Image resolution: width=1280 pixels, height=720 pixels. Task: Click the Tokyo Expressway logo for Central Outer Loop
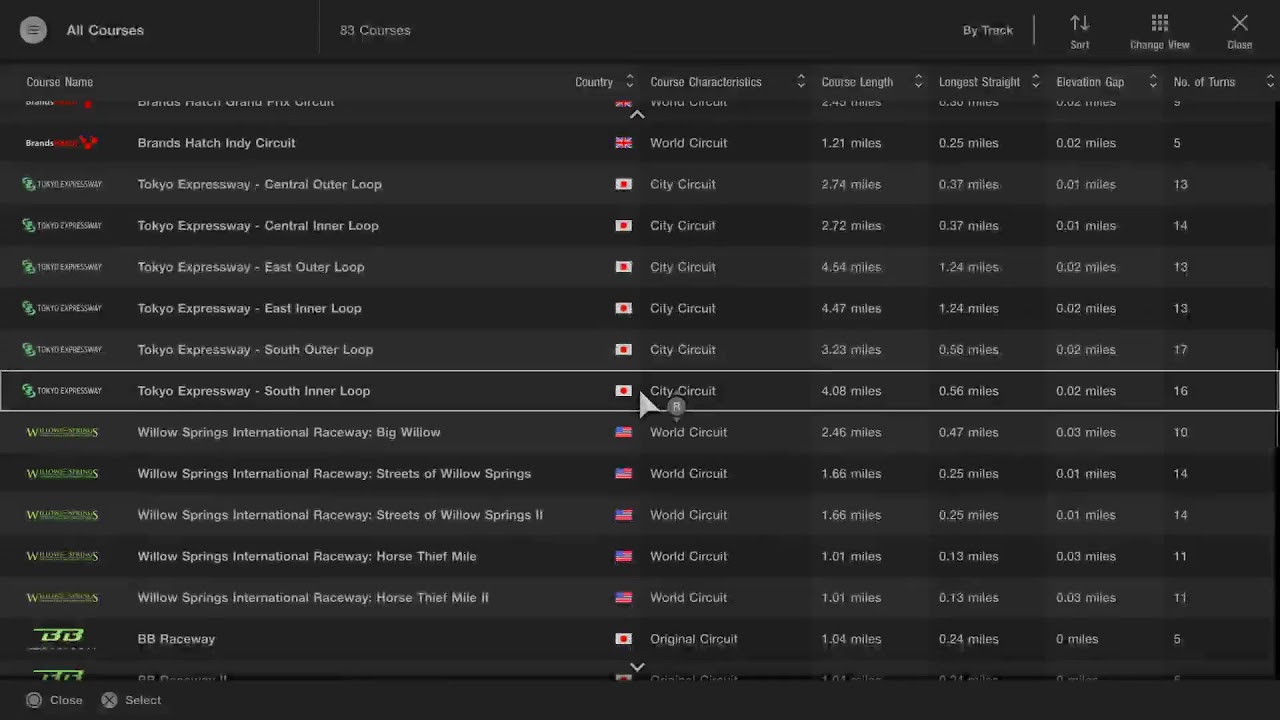click(62, 184)
